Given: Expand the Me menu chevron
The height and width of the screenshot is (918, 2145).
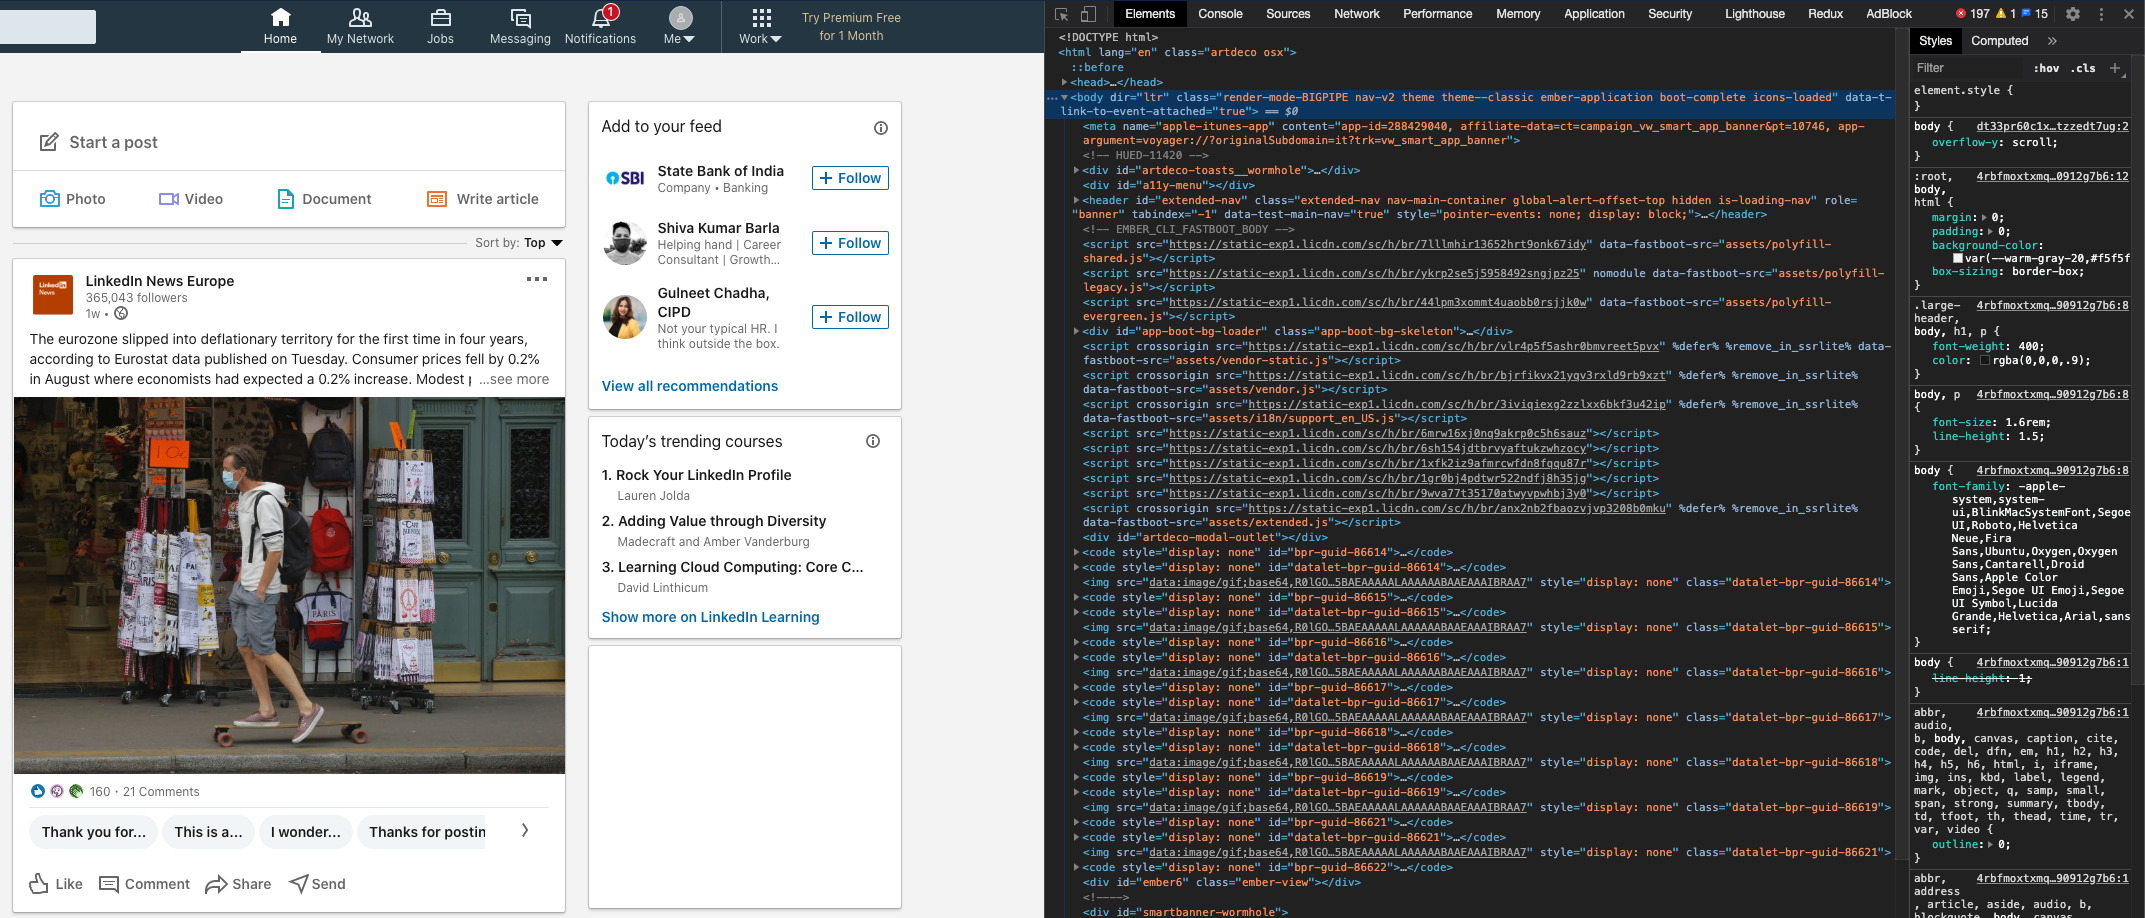Looking at the screenshot, I should point(691,38).
